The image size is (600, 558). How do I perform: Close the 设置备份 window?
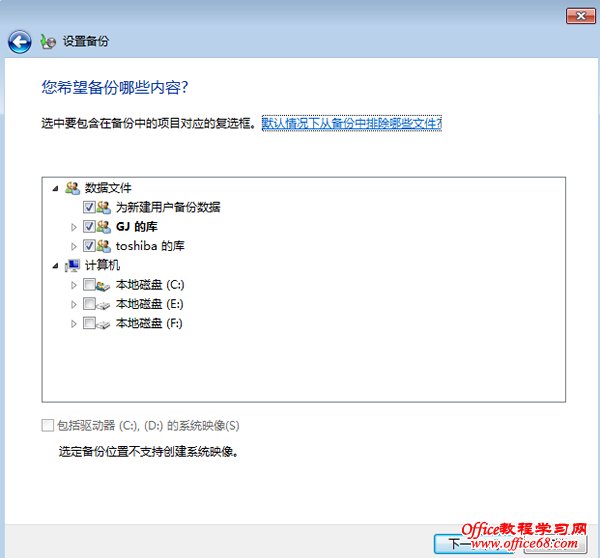coord(580,16)
